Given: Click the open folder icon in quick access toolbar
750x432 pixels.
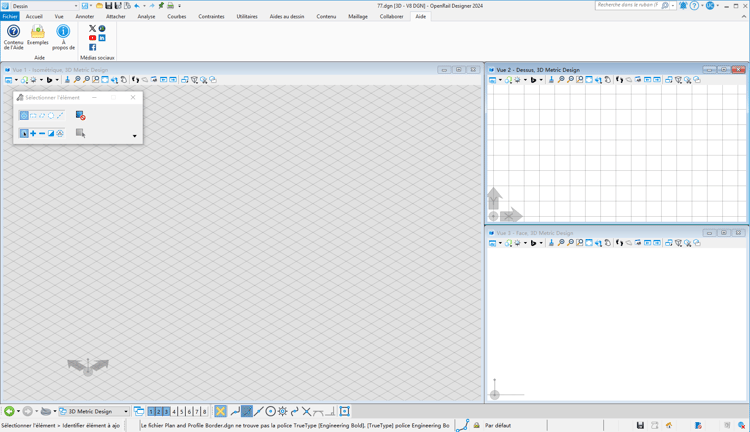Looking at the screenshot, I should coord(99,6).
